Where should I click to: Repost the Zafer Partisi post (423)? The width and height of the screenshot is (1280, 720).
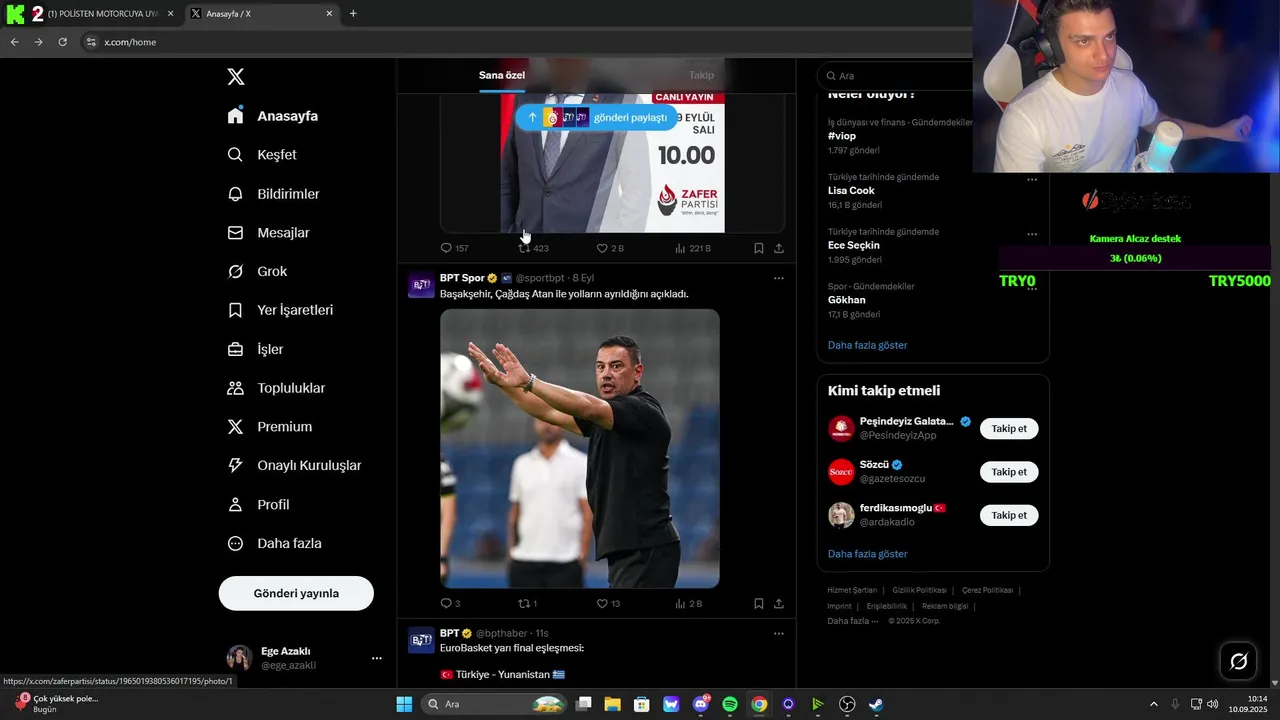[533, 248]
